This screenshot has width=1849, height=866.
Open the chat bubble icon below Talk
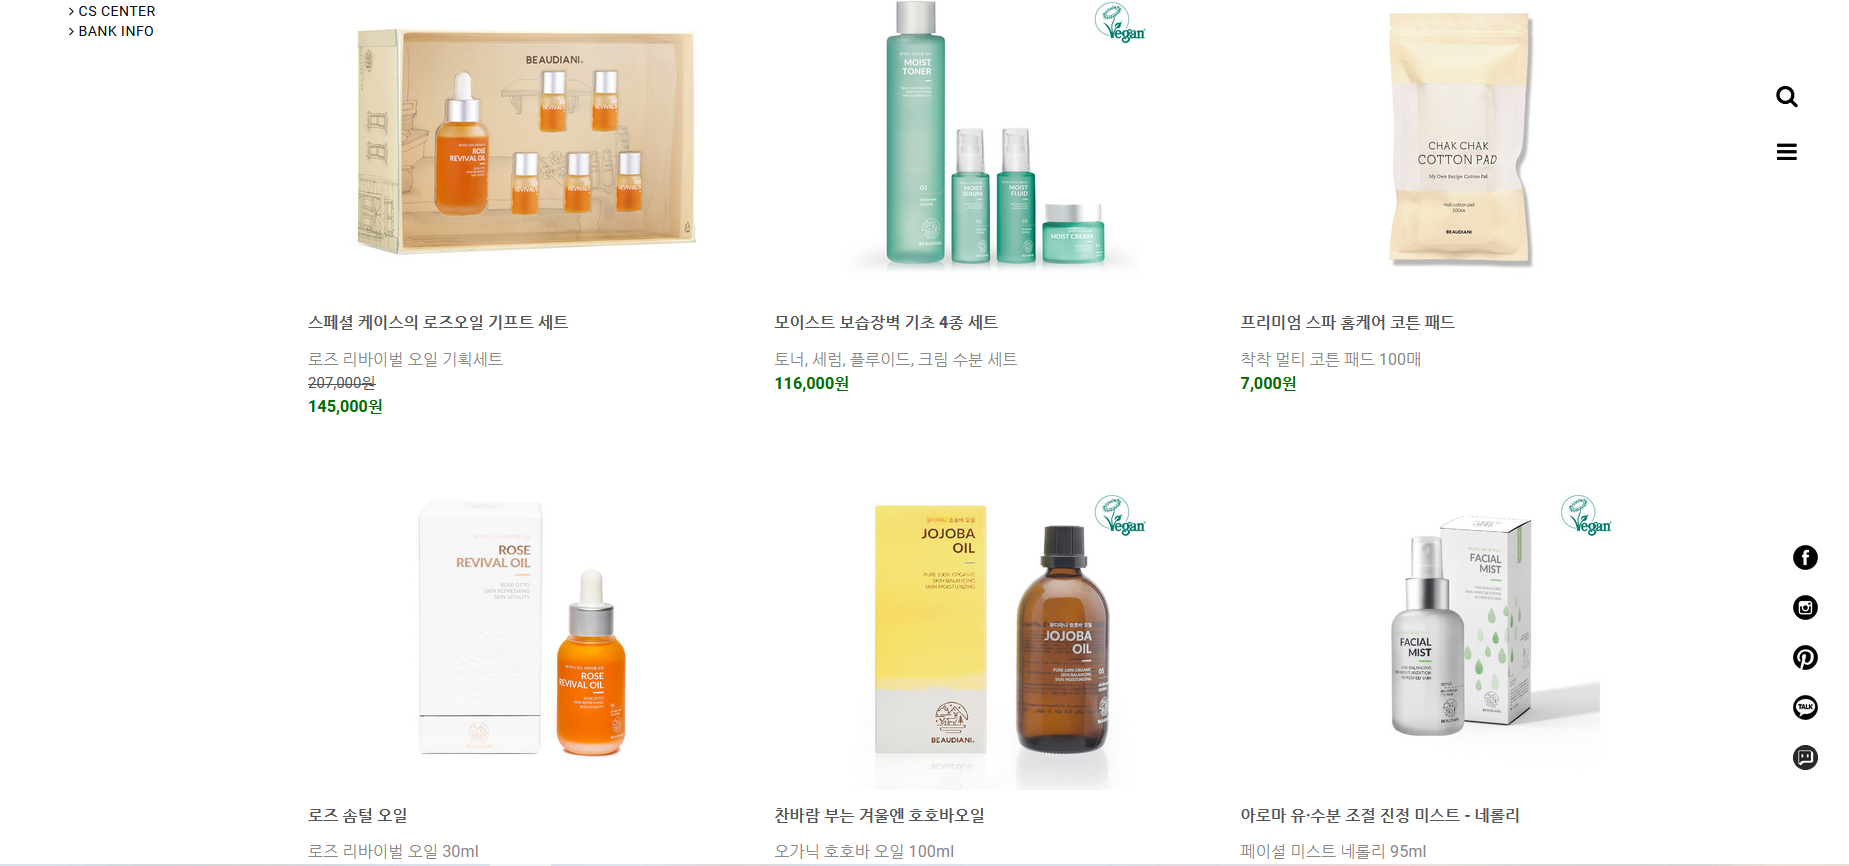pyautogui.click(x=1805, y=758)
